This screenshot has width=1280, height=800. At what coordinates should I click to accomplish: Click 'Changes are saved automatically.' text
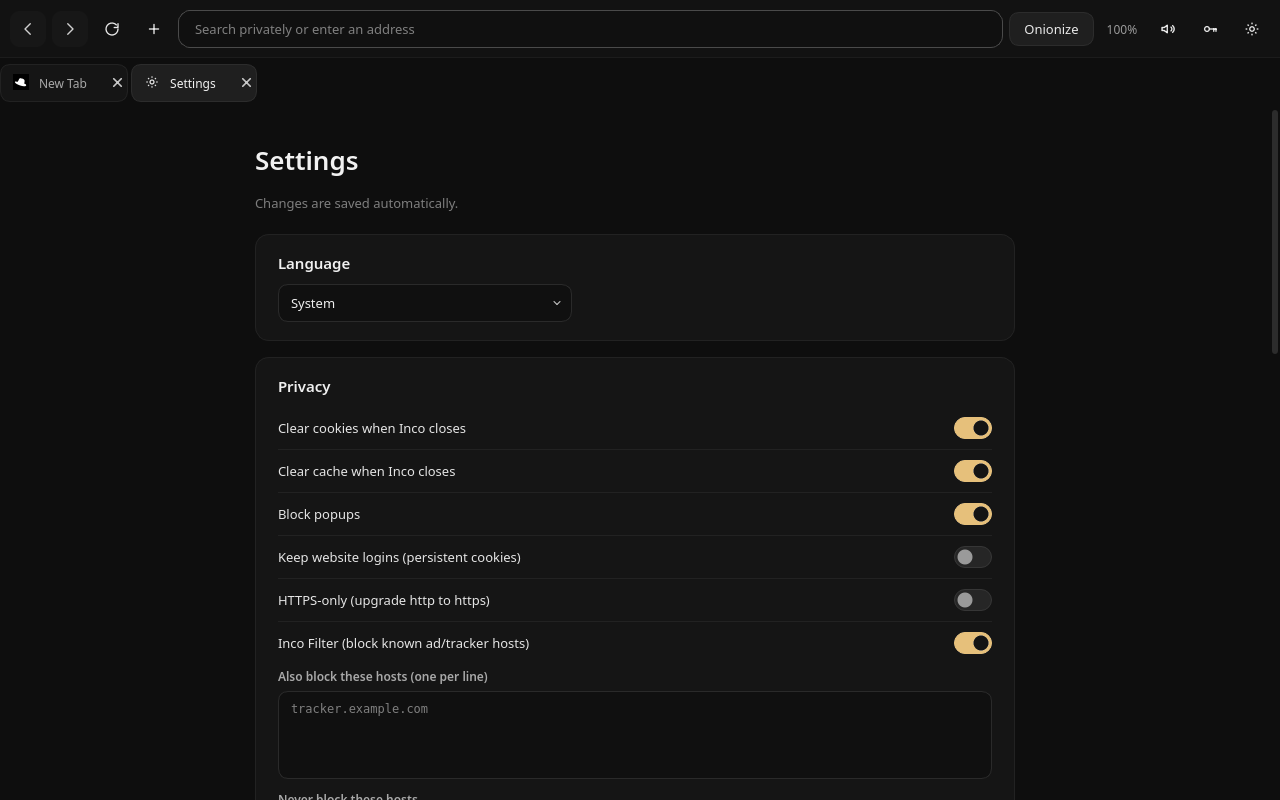click(x=356, y=203)
